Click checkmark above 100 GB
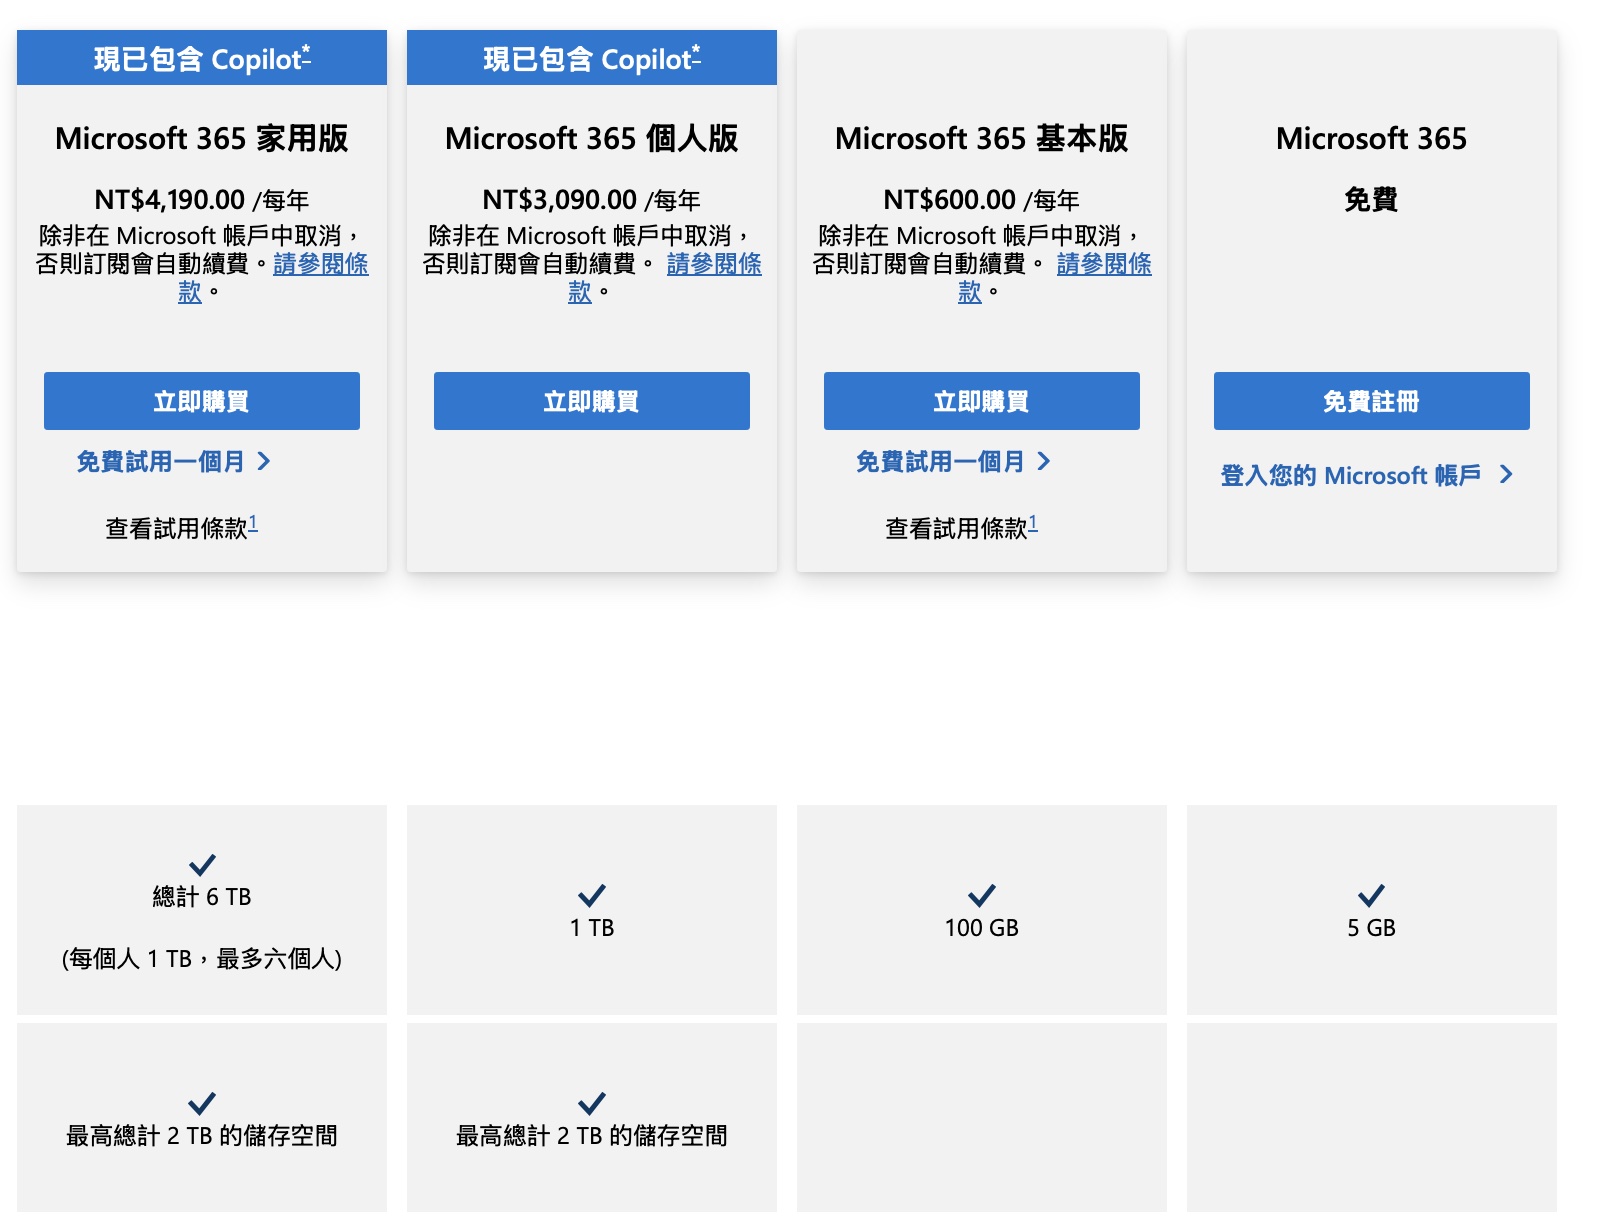This screenshot has height=1220, width=1602. [x=982, y=896]
